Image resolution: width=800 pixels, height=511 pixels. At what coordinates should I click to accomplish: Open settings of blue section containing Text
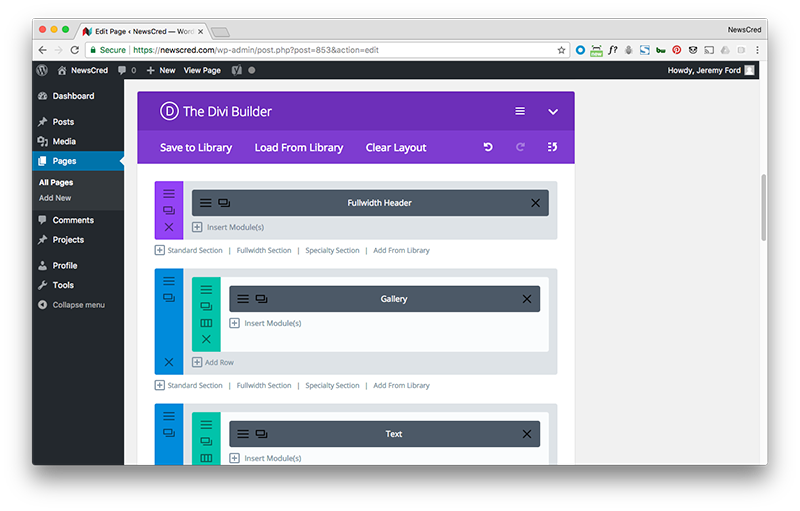click(x=169, y=416)
